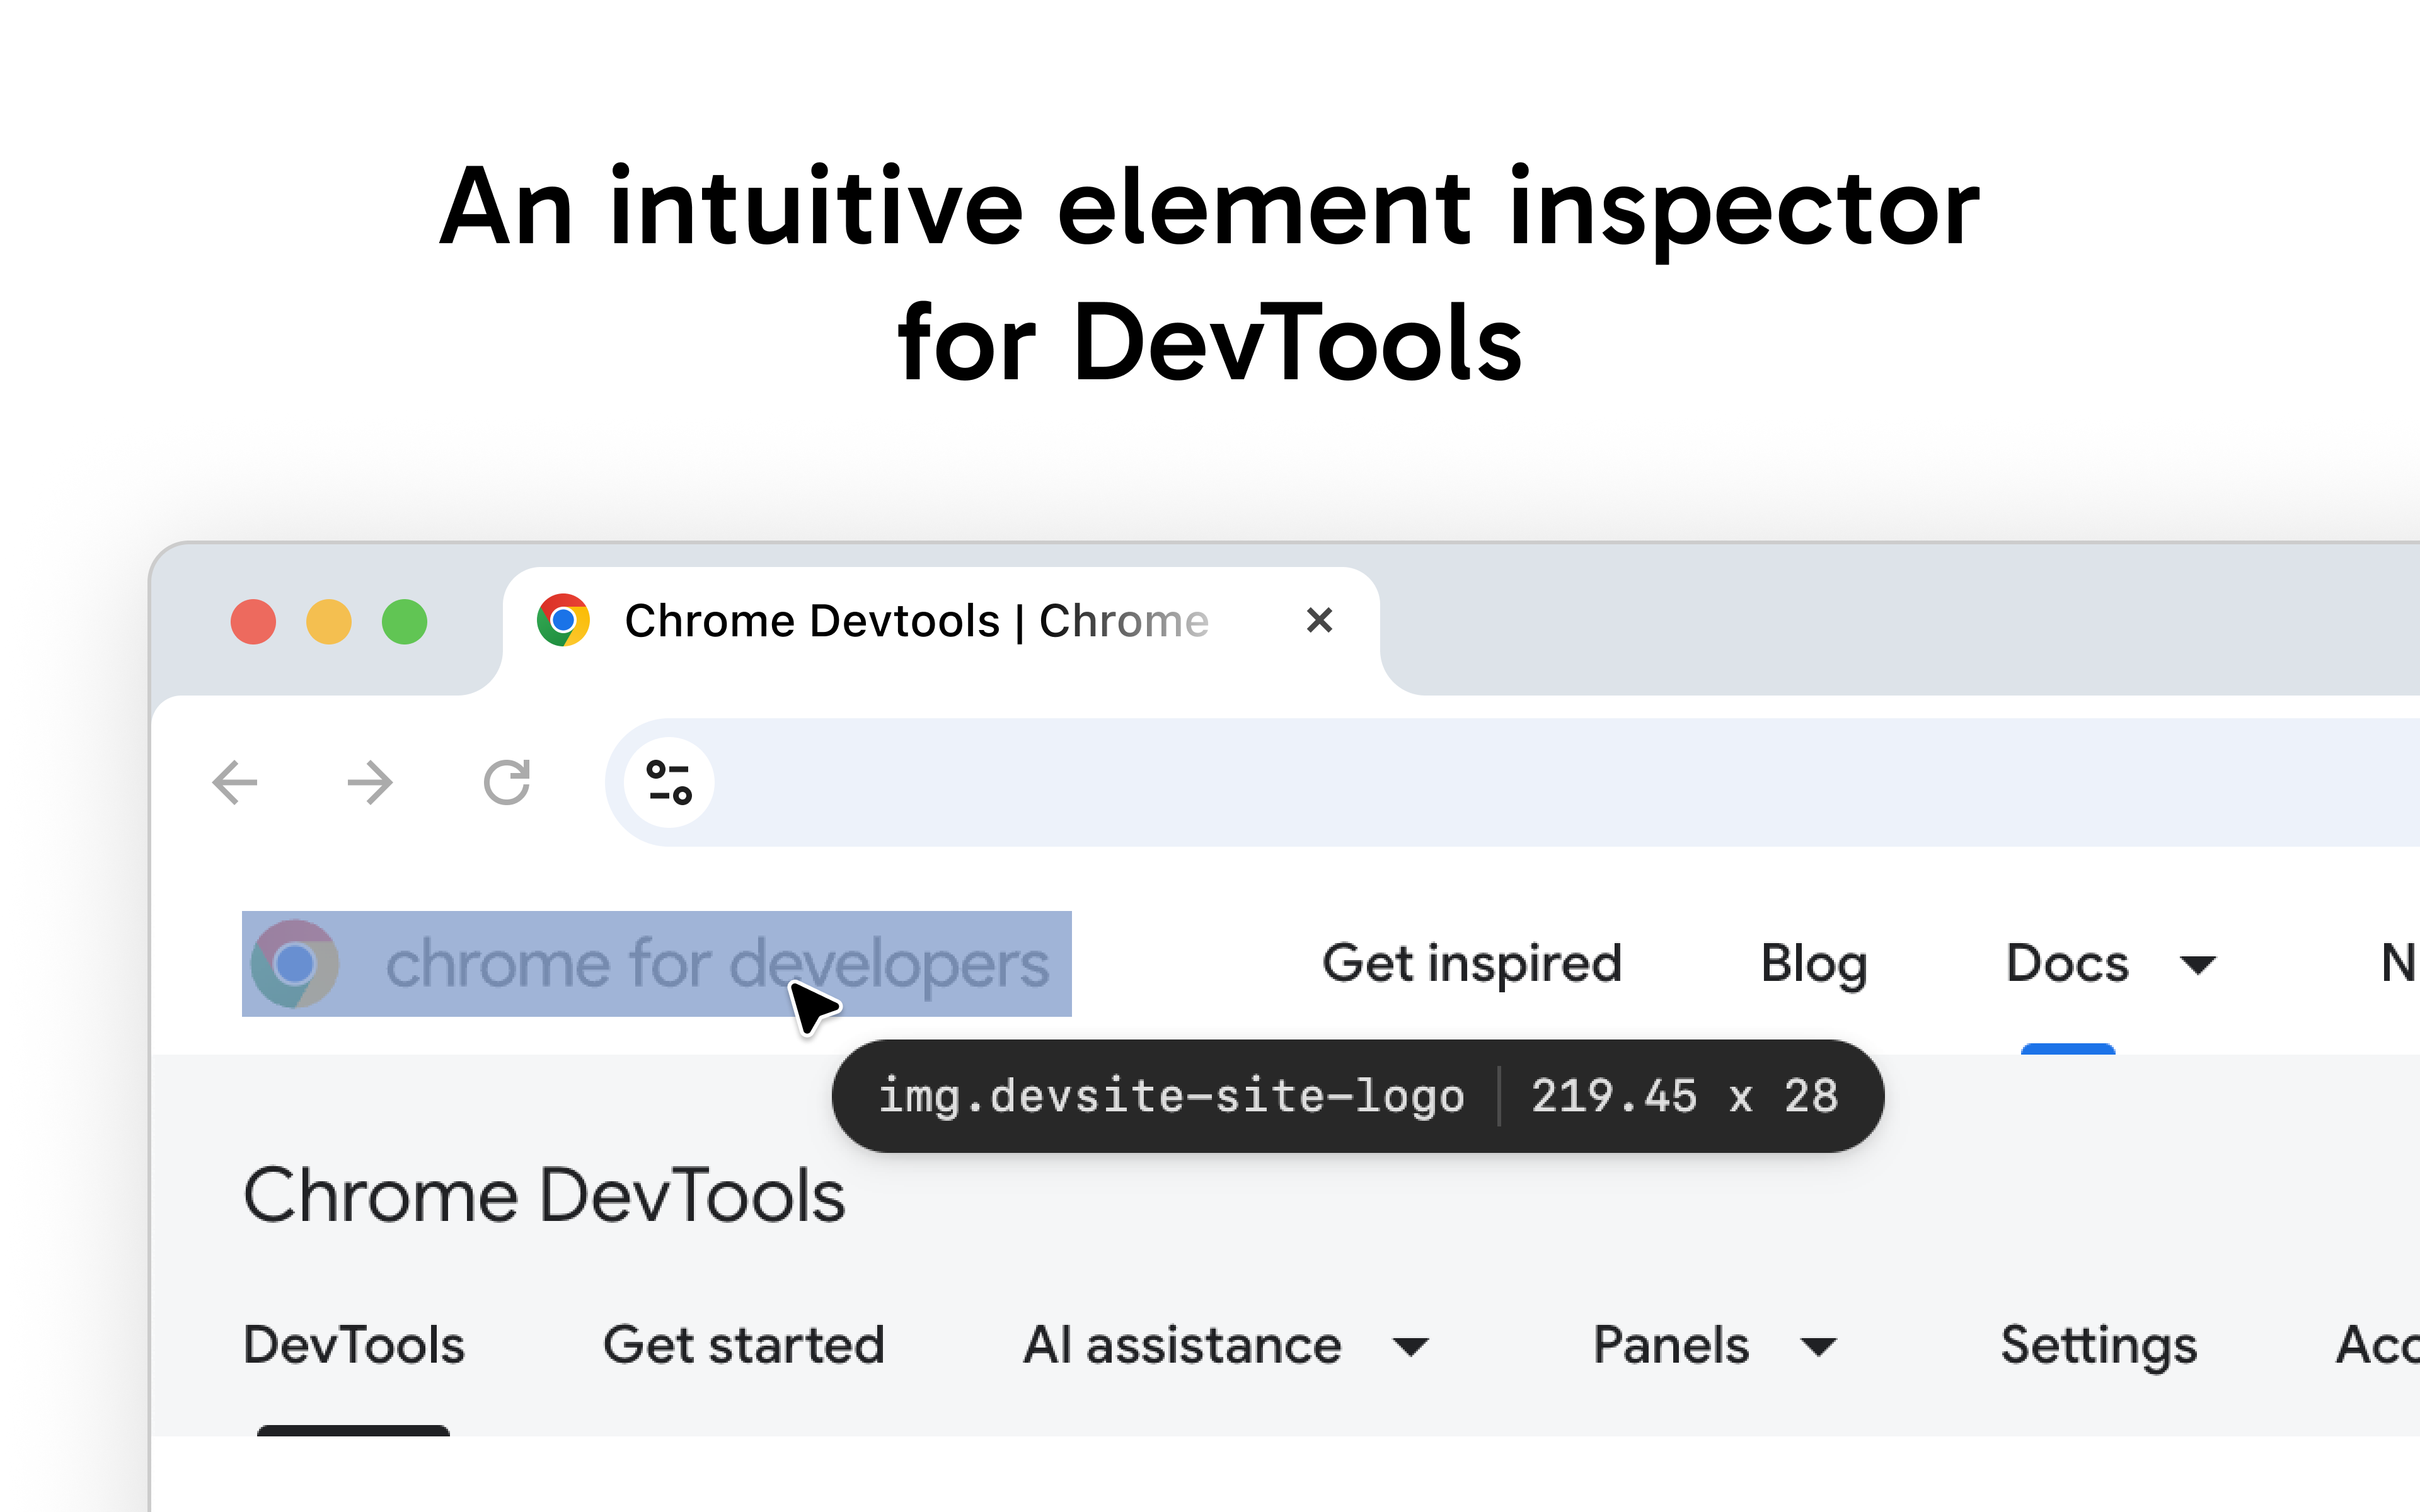The height and width of the screenshot is (1512, 2420).
Task: Click the yellow minimize dot
Action: coord(329,621)
